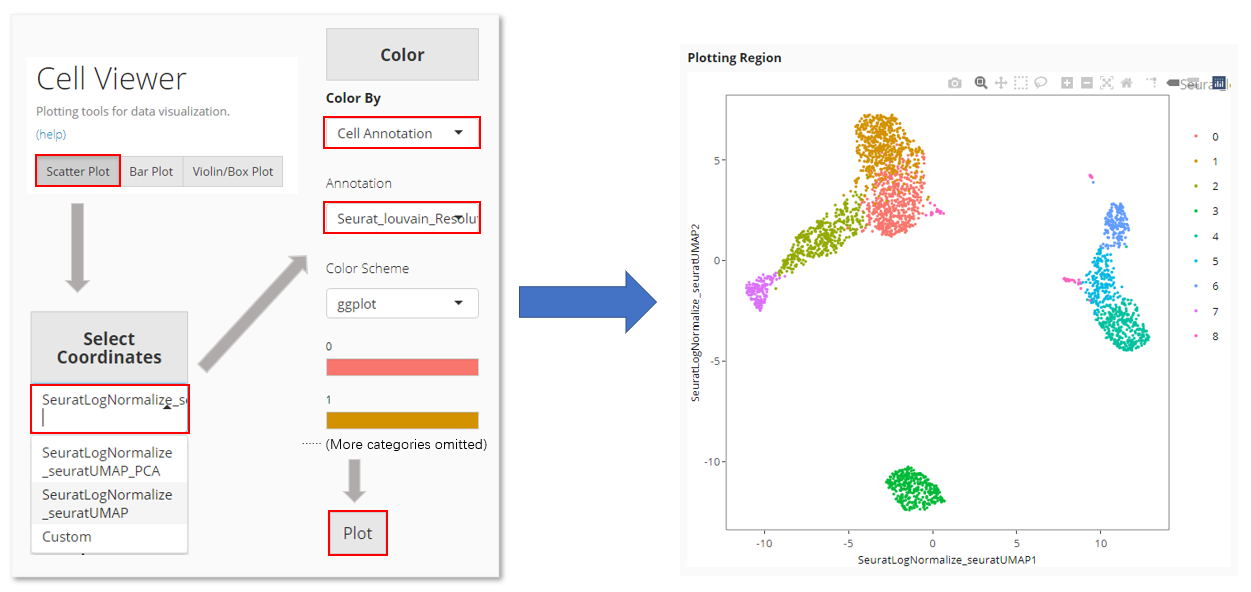Open the Violin/Box Plot tab

232,171
